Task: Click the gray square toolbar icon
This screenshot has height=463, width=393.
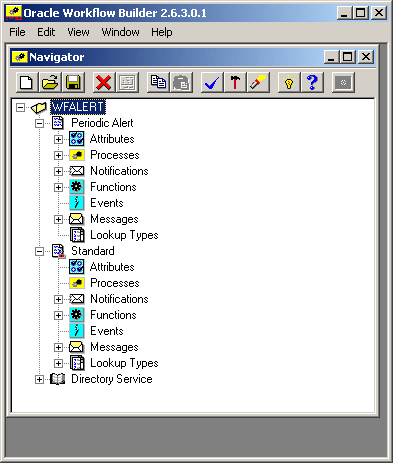Action: click(343, 82)
